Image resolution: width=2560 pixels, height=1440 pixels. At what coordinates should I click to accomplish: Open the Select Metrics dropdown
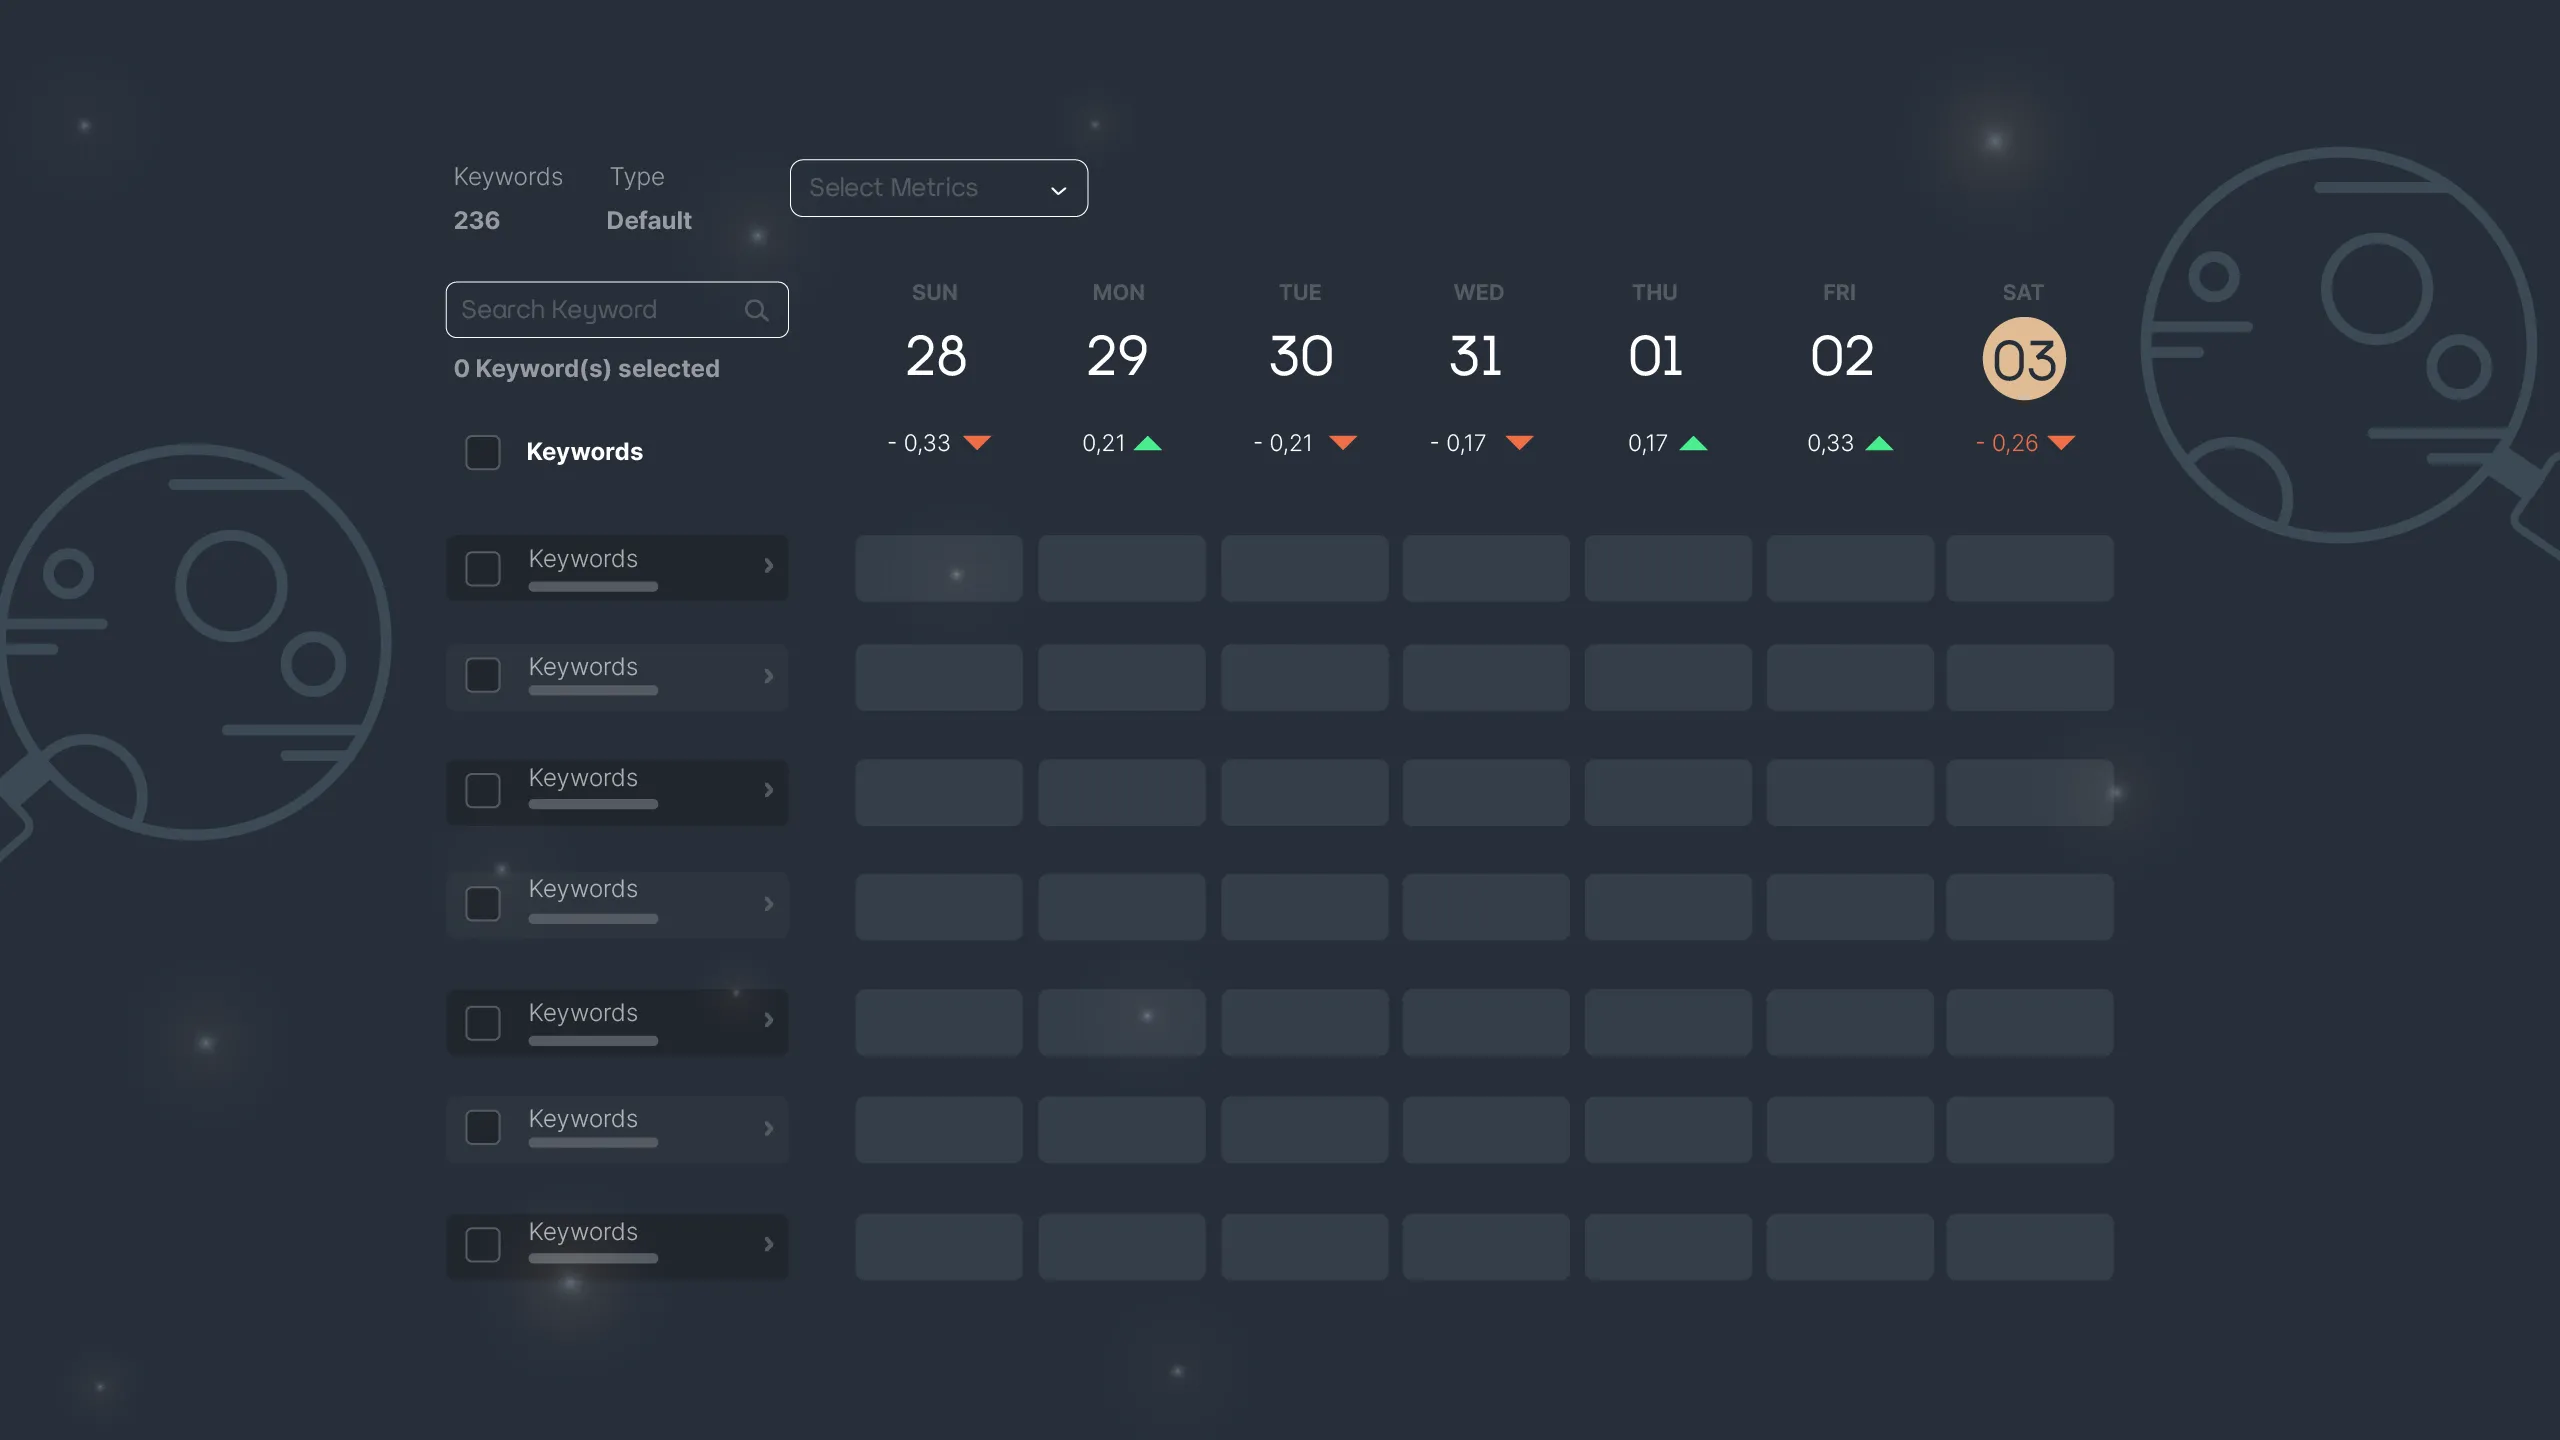click(939, 188)
